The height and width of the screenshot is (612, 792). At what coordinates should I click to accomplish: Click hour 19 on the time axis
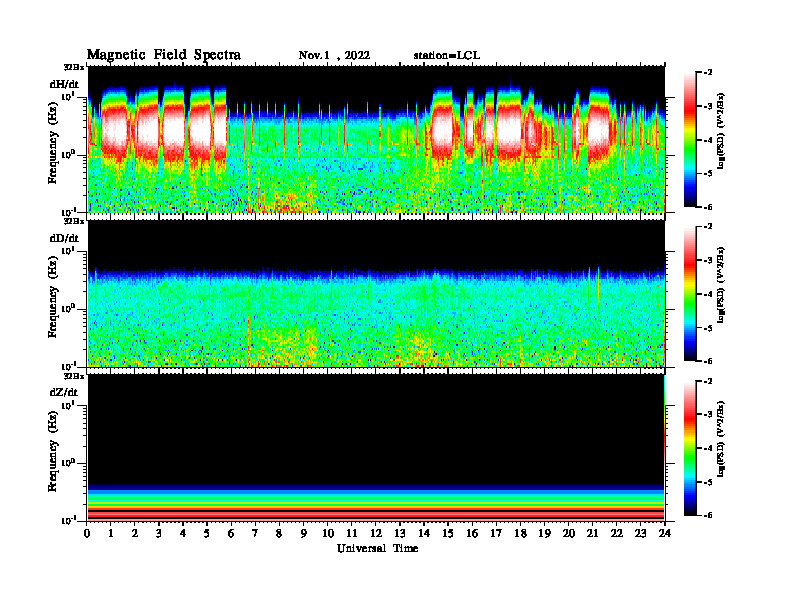tap(544, 533)
